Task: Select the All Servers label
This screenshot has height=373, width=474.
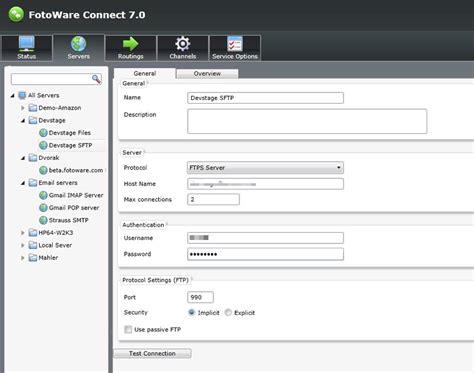Action: 43,95
